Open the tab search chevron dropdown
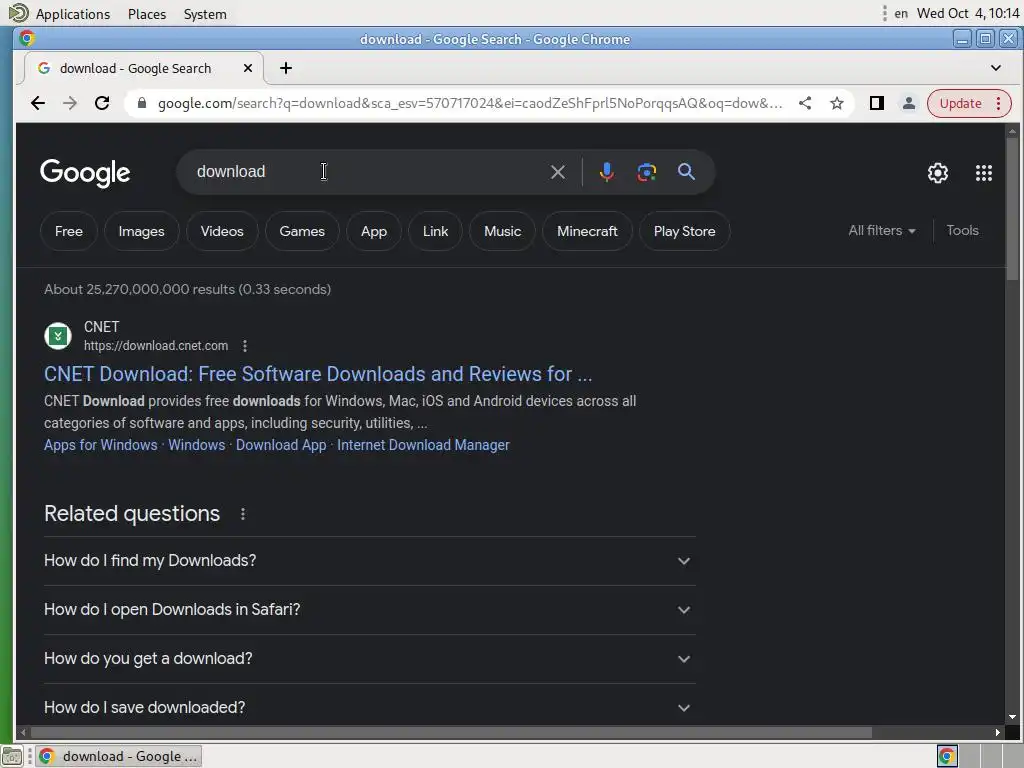Viewport: 1024px width, 768px height. click(x=995, y=68)
